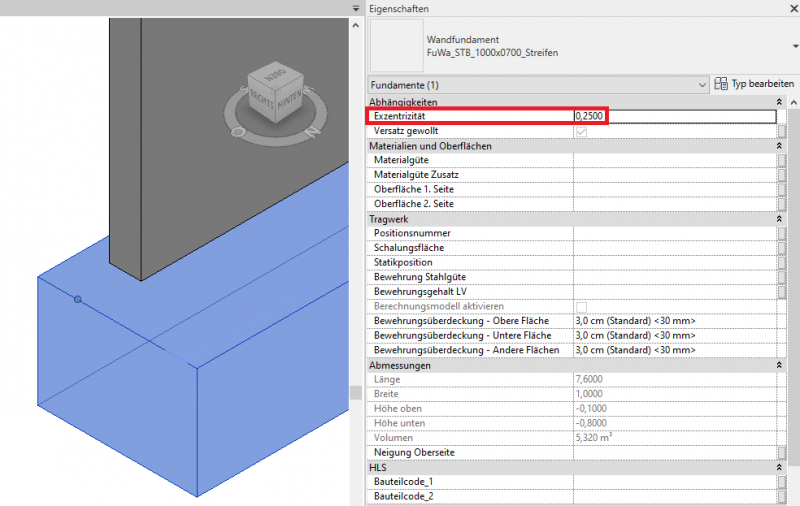800x506 pixels.
Task: Collapse the Abhängigkeiten section
Action: coord(778,102)
